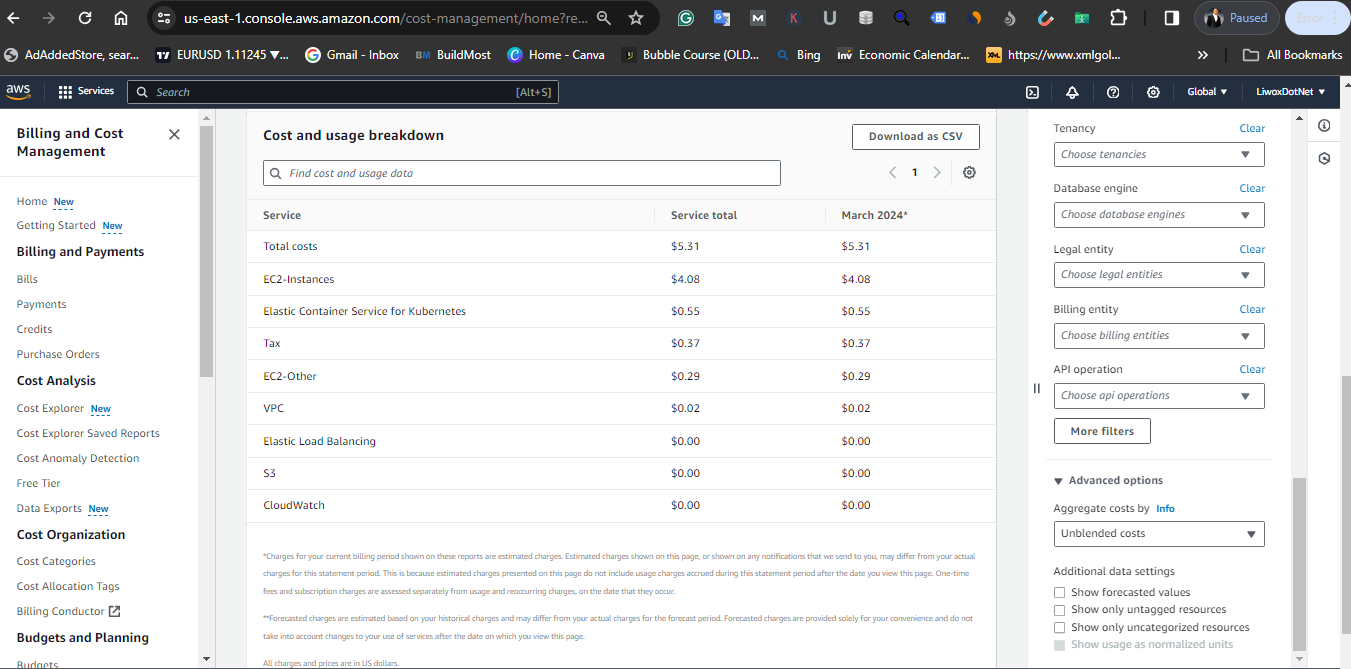The height and width of the screenshot is (669, 1351).
Task: Open the AWS Services grid menu
Action: (86, 92)
